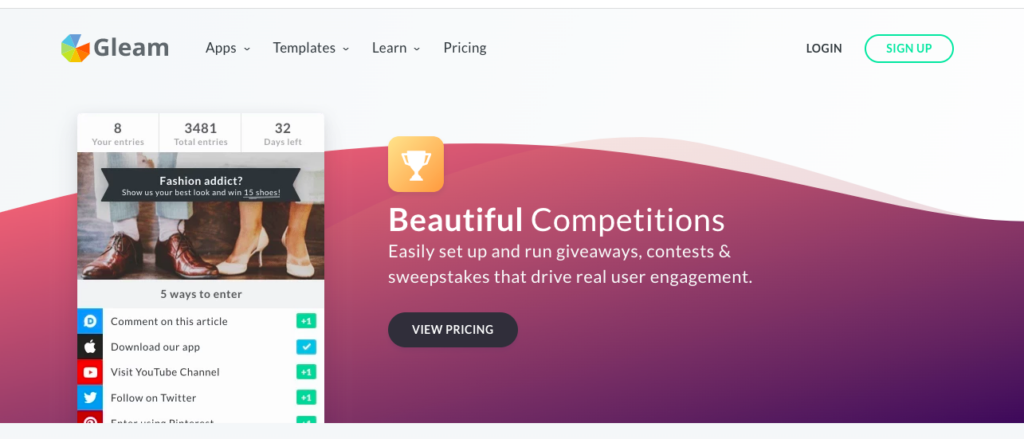Click the golden trophy competitions icon
Image resolution: width=1024 pixels, height=439 pixels.
416,164
